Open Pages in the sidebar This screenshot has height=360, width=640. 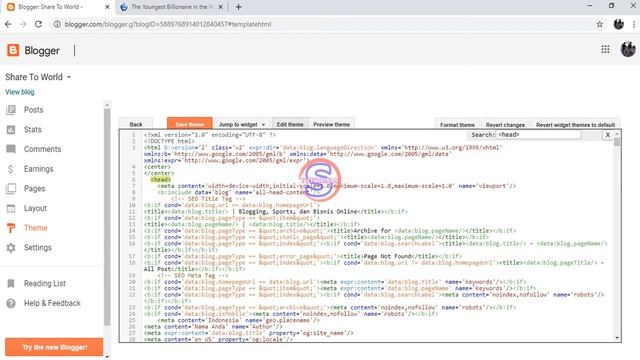click(x=34, y=189)
